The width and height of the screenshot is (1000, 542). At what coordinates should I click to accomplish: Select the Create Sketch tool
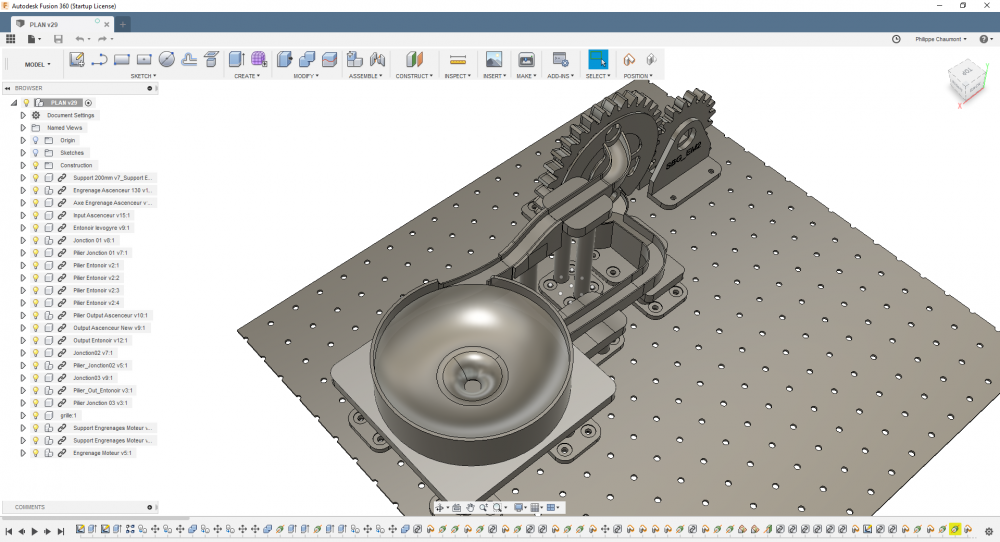[77, 59]
